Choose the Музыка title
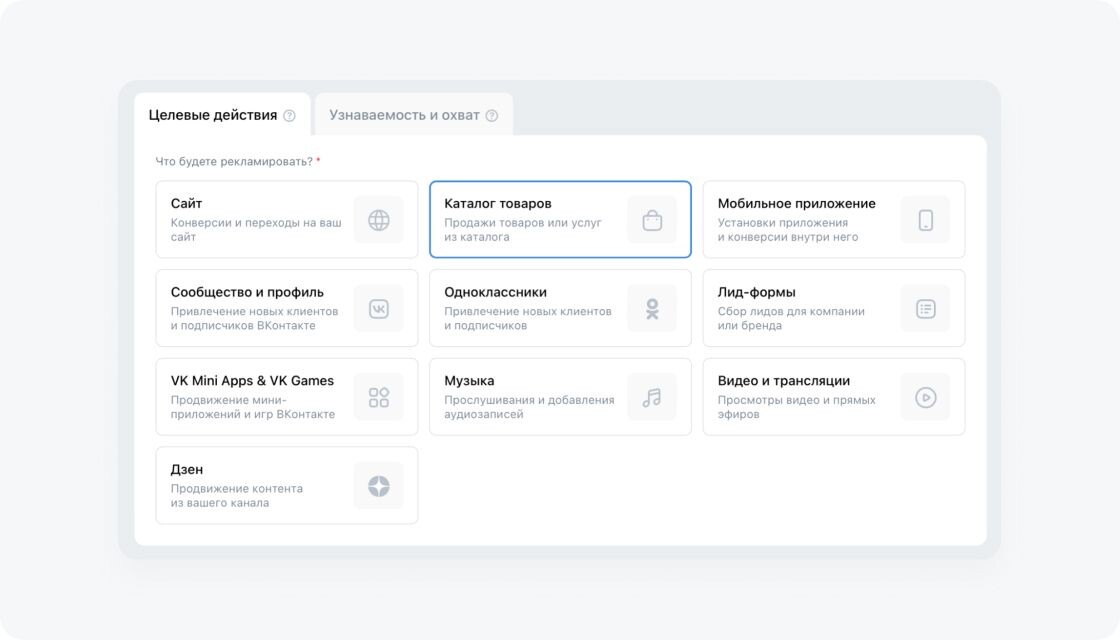 click(469, 381)
